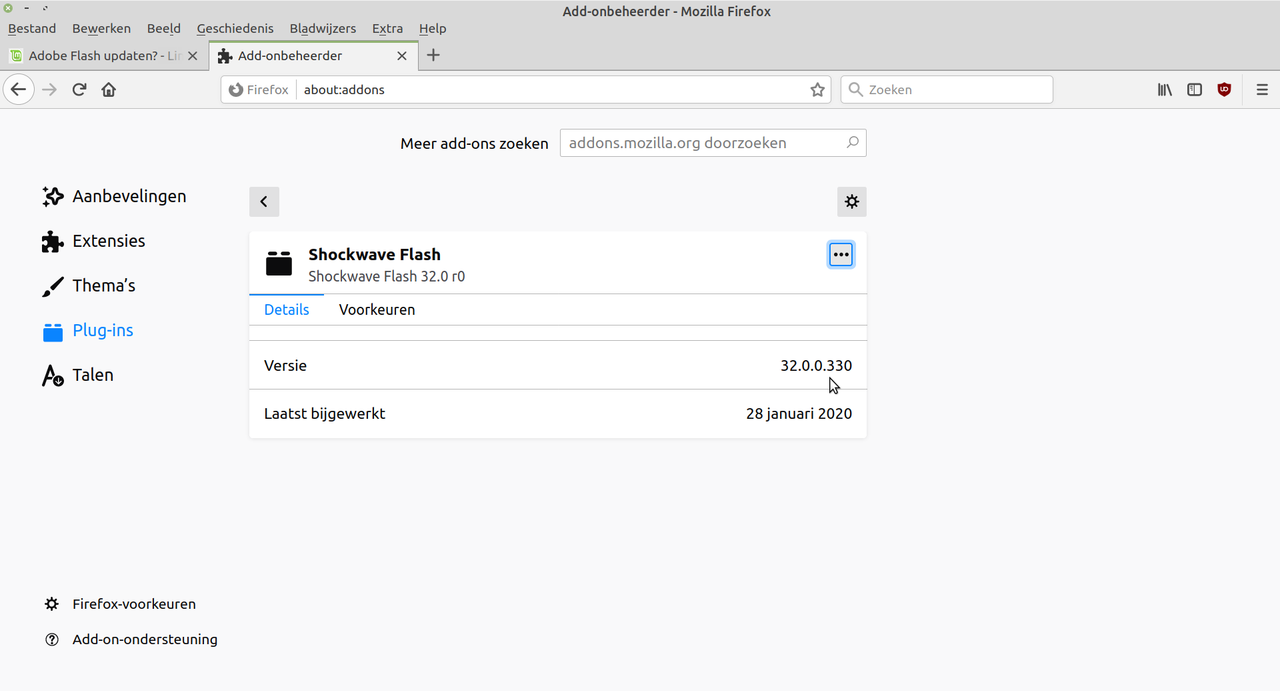Focus the addons.mozilla.org doorzoeken field
The image size is (1280, 691).
pyautogui.click(x=713, y=142)
